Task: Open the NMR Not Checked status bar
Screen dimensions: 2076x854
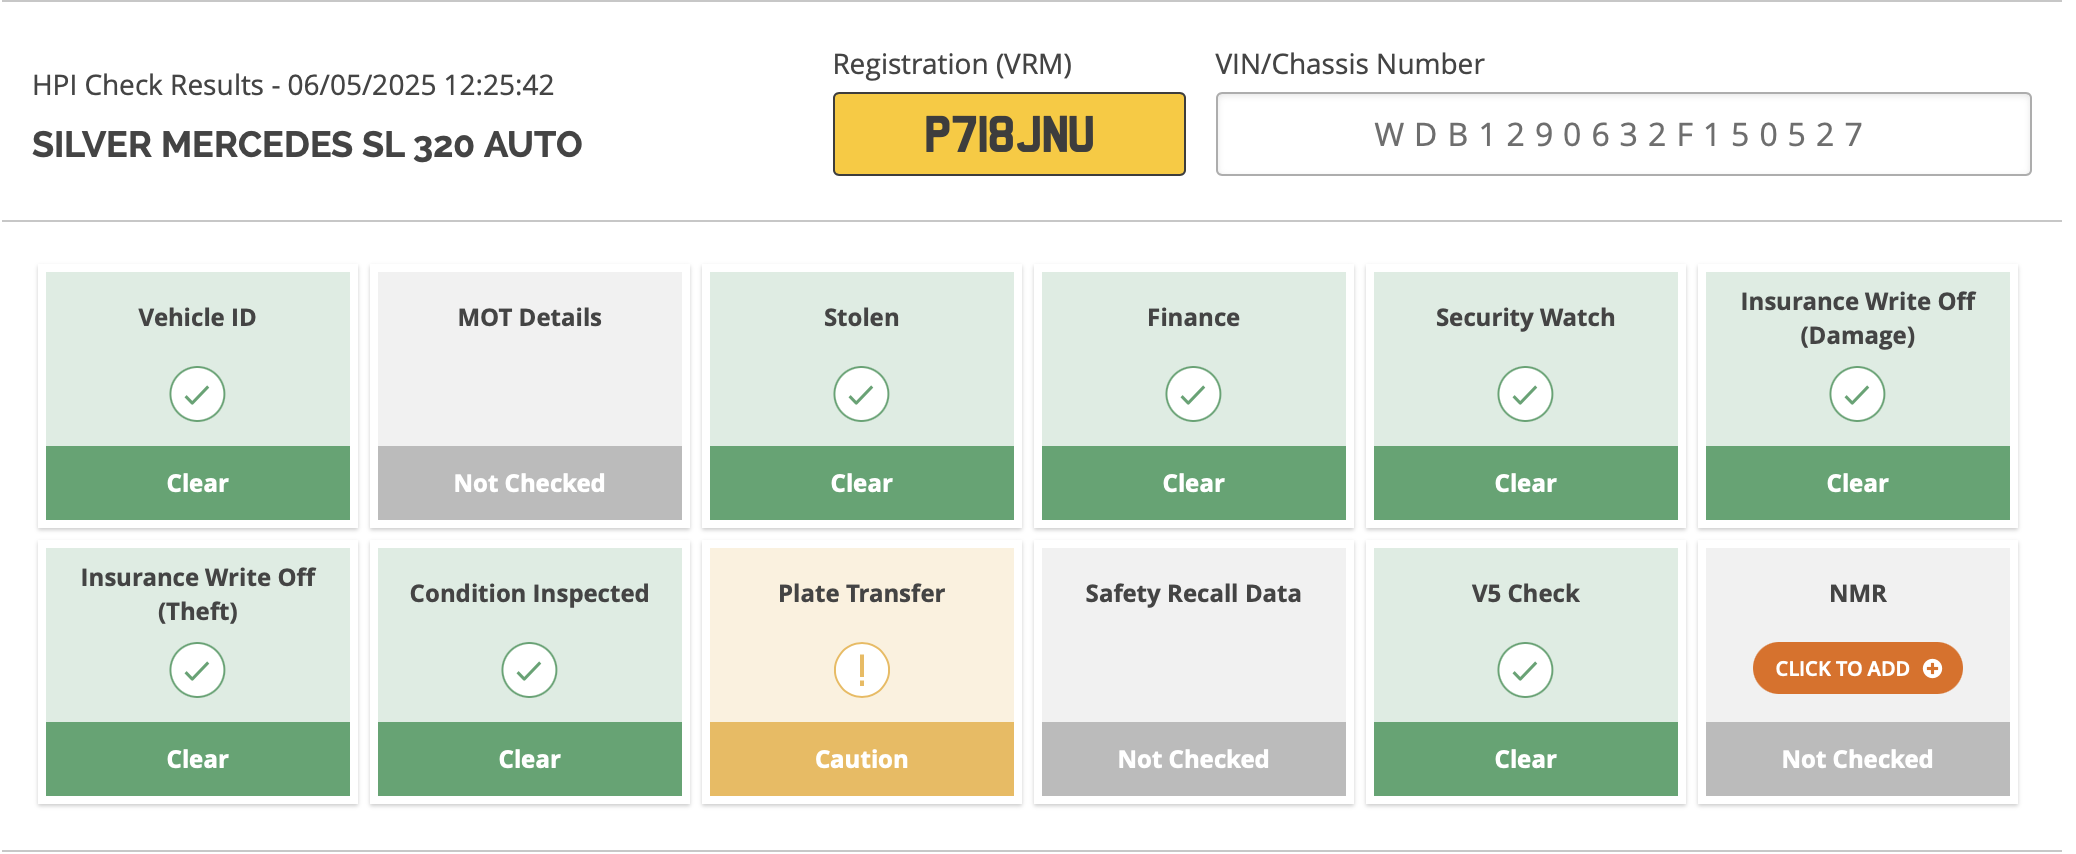Action: coord(1858,759)
